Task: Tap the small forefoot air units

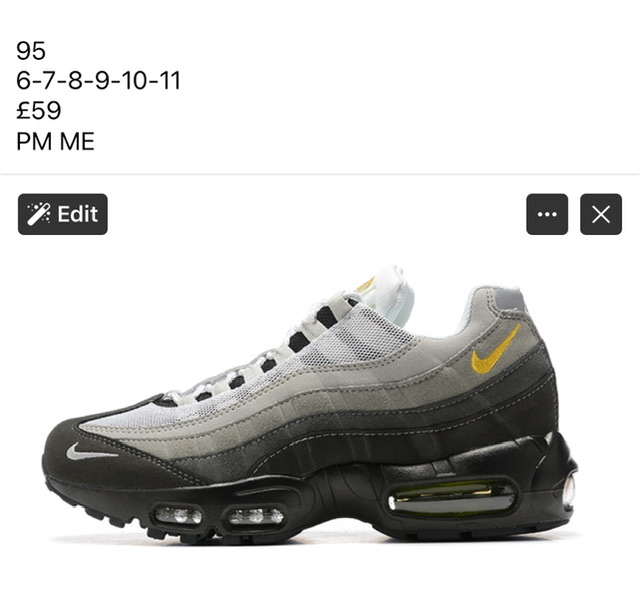Action: pyautogui.click(x=218, y=515)
